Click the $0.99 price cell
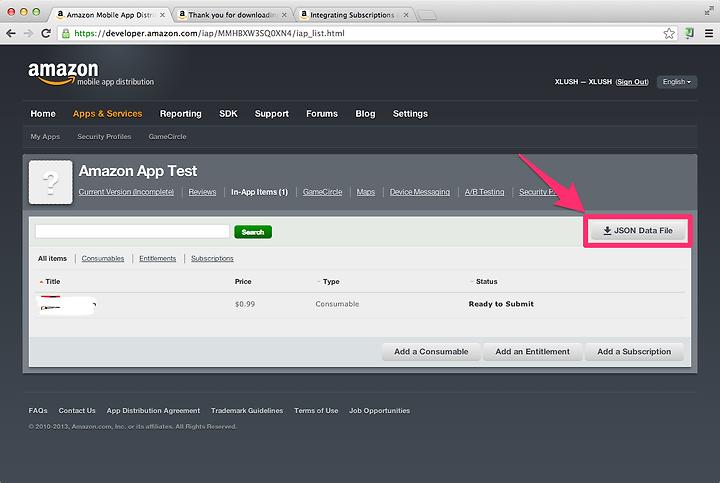 click(x=245, y=304)
